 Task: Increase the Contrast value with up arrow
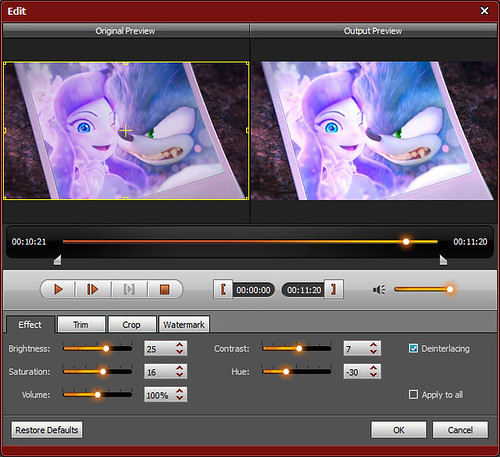click(x=373, y=345)
